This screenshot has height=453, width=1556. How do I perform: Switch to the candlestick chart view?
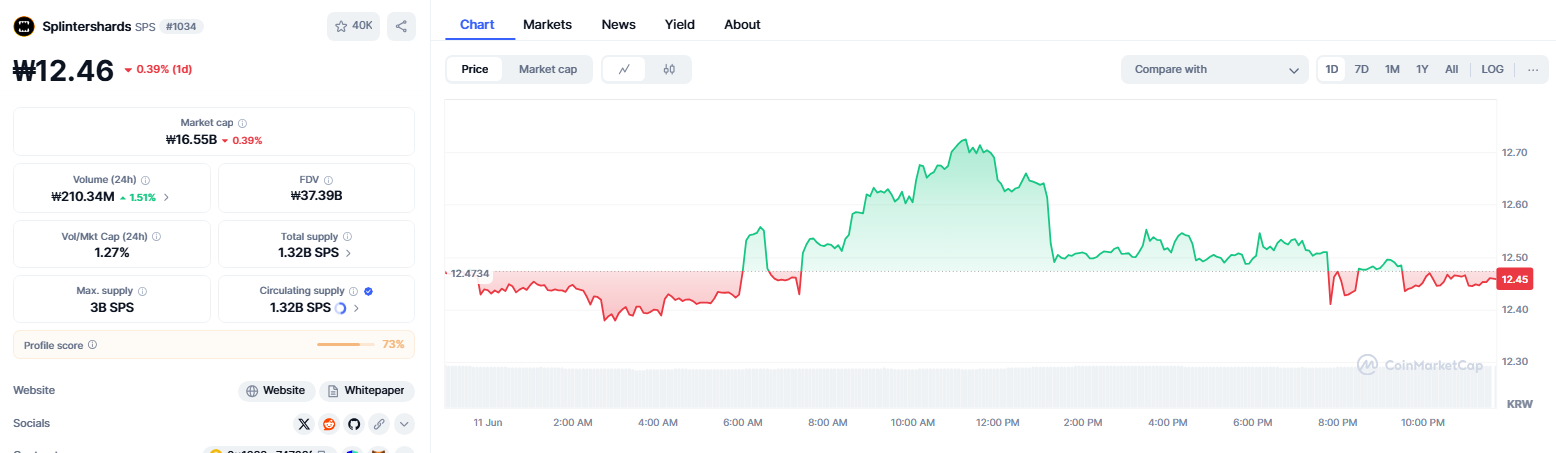669,69
